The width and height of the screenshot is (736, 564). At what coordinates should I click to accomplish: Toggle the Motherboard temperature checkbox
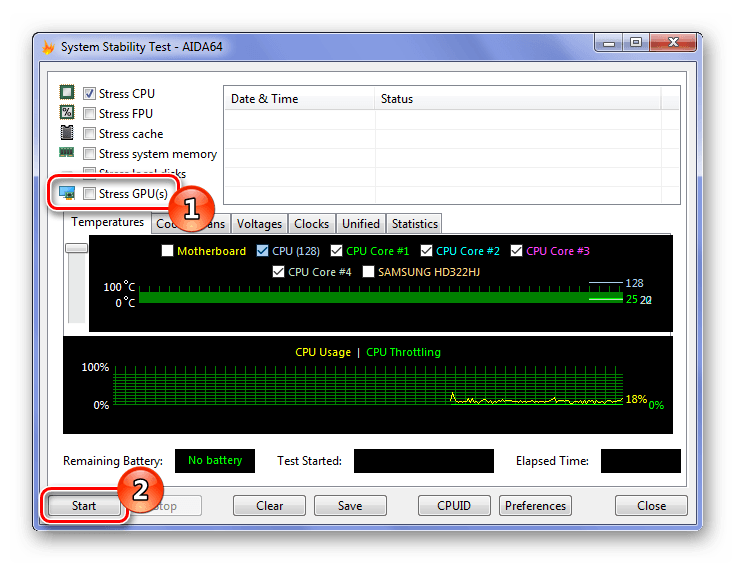167,251
